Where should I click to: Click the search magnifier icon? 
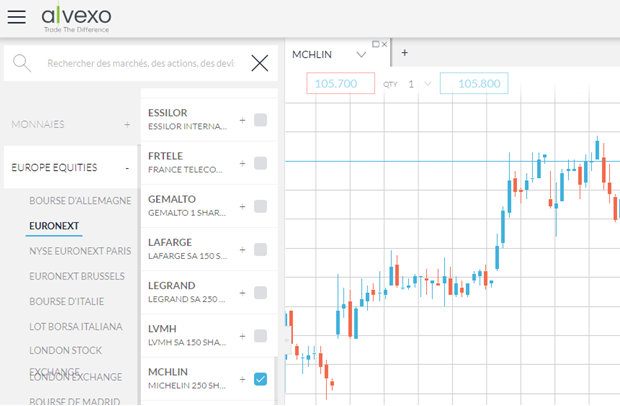click(x=22, y=63)
